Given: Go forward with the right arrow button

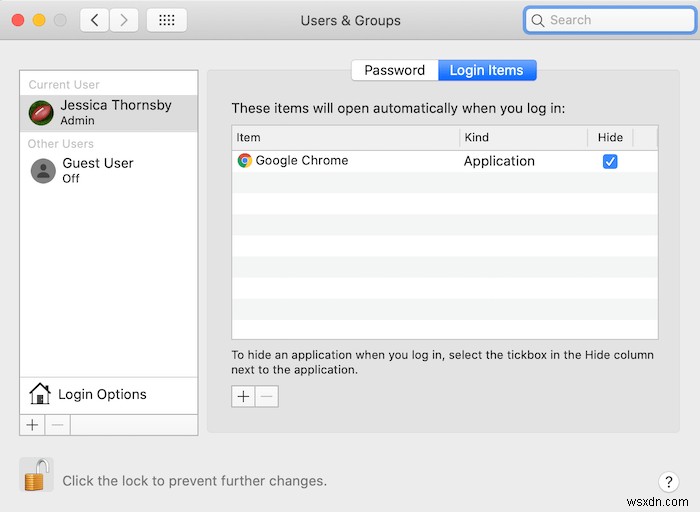Looking at the screenshot, I should [x=124, y=20].
